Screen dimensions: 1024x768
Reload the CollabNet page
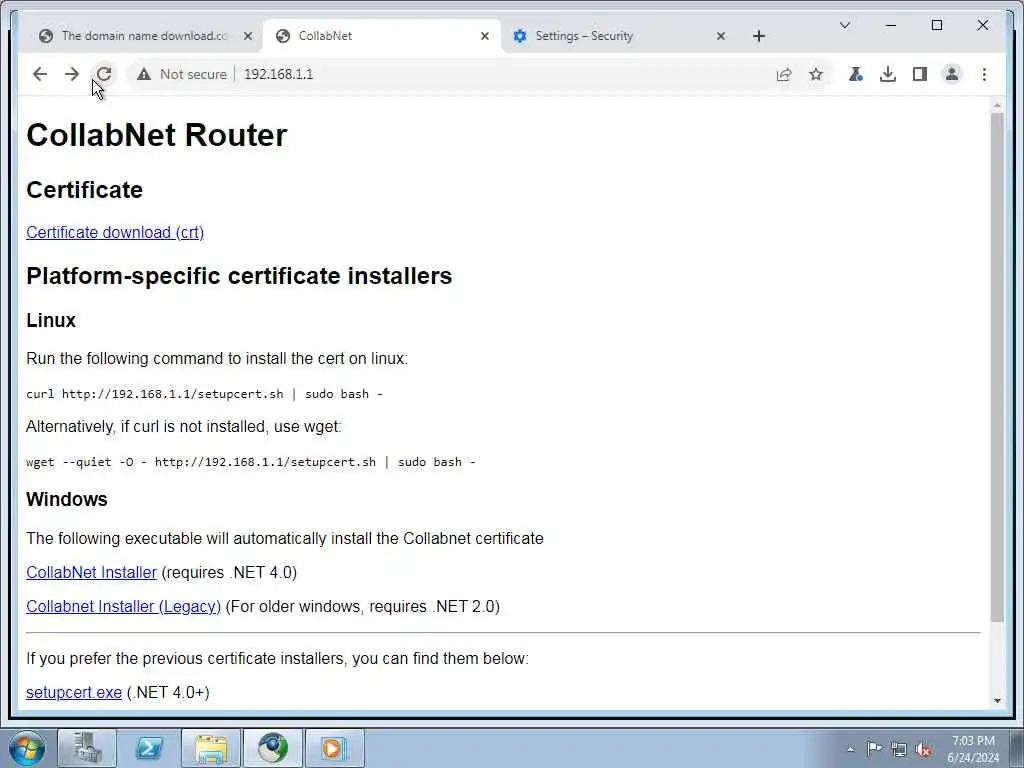click(104, 74)
